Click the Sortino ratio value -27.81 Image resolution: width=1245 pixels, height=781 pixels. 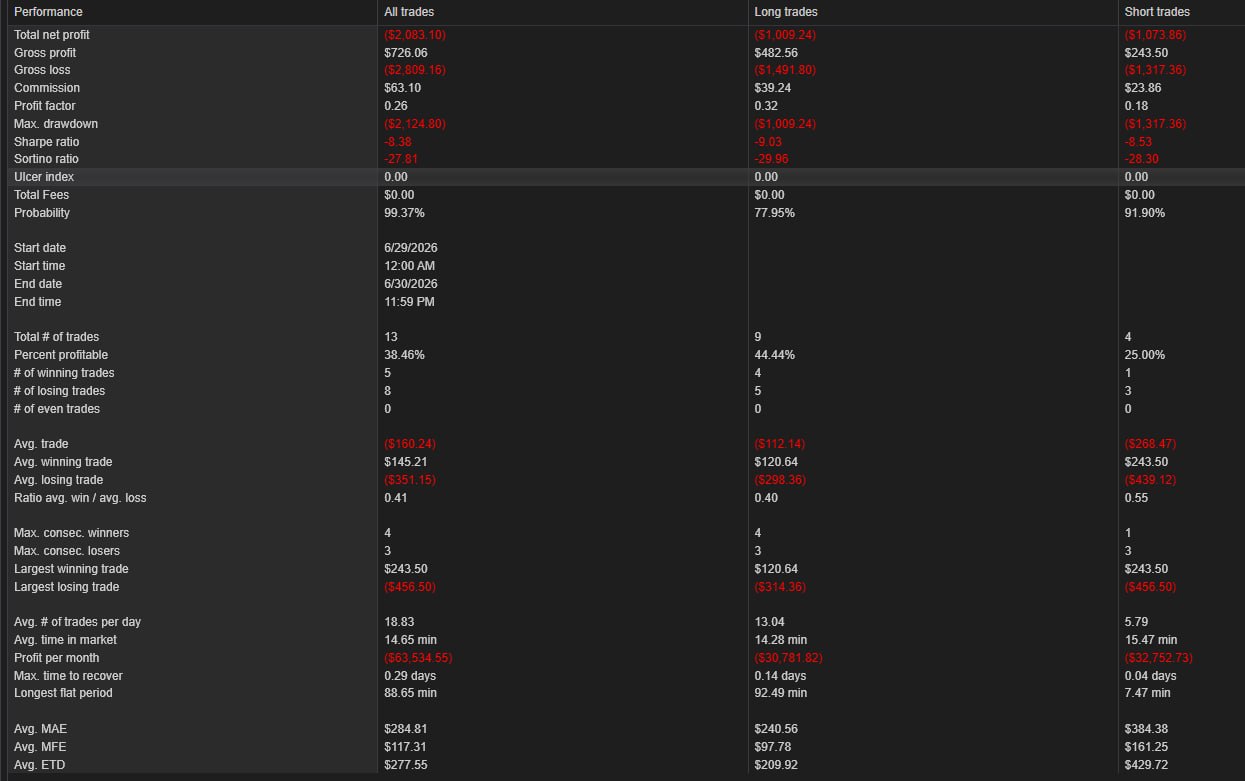(x=400, y=159)
